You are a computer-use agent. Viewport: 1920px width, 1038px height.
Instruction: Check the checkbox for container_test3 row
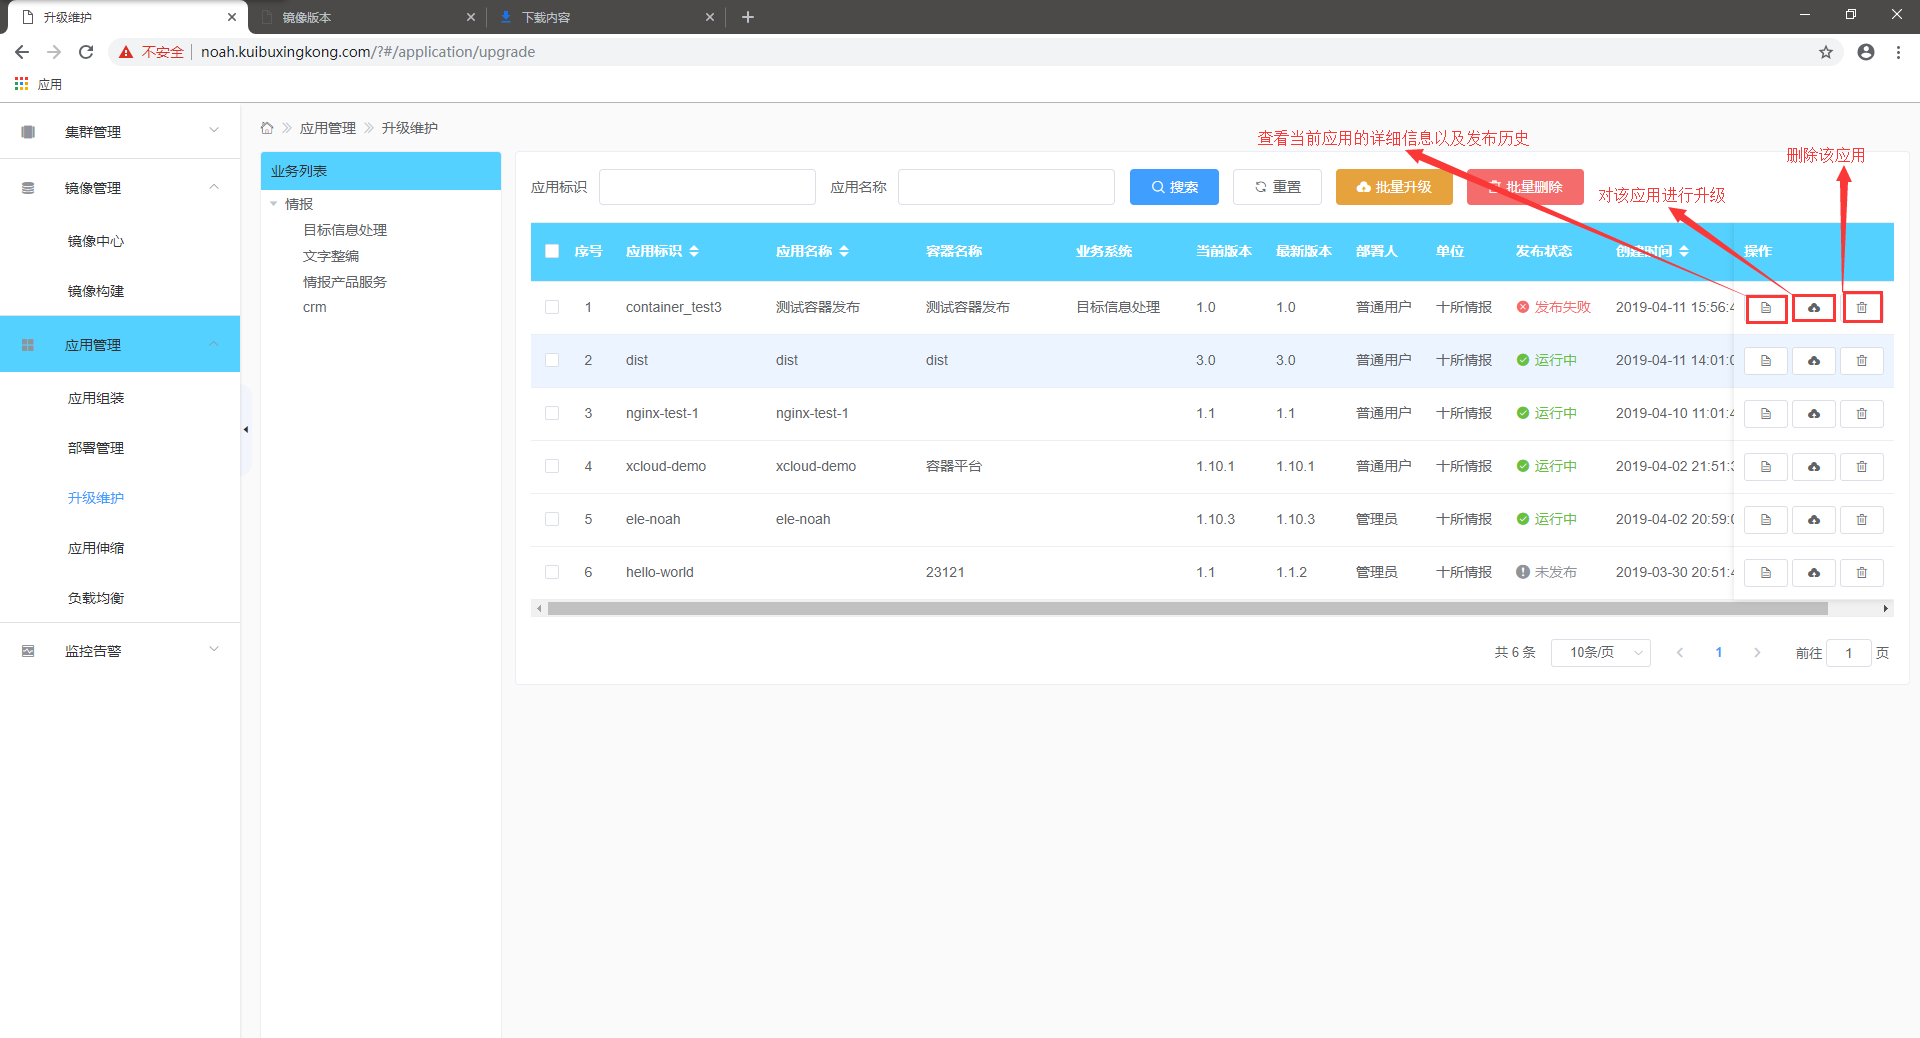tap(552, 307)
